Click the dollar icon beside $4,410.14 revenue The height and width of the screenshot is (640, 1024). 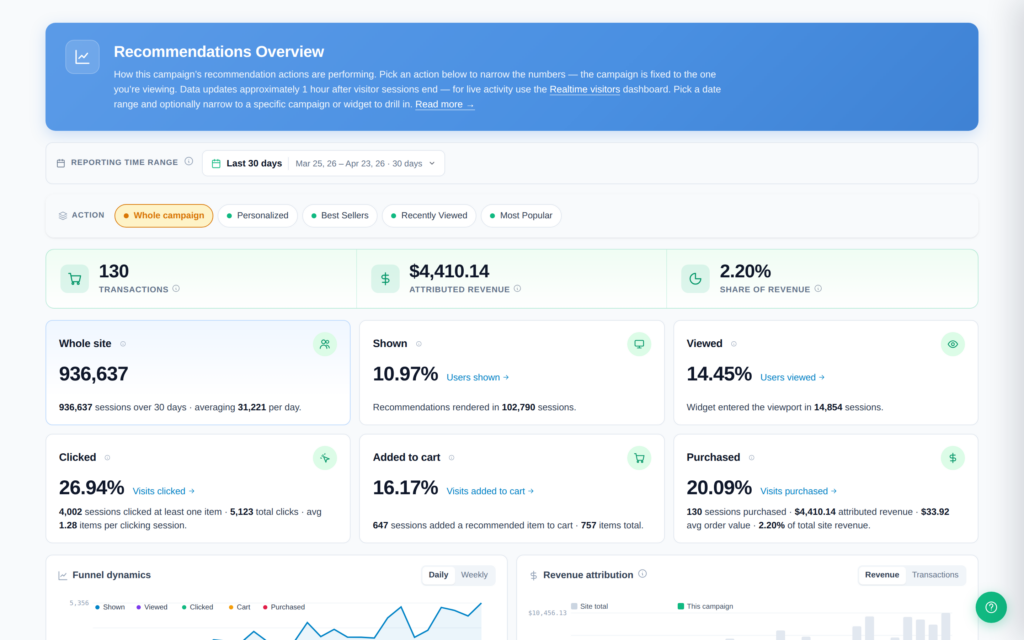(385, 279)
